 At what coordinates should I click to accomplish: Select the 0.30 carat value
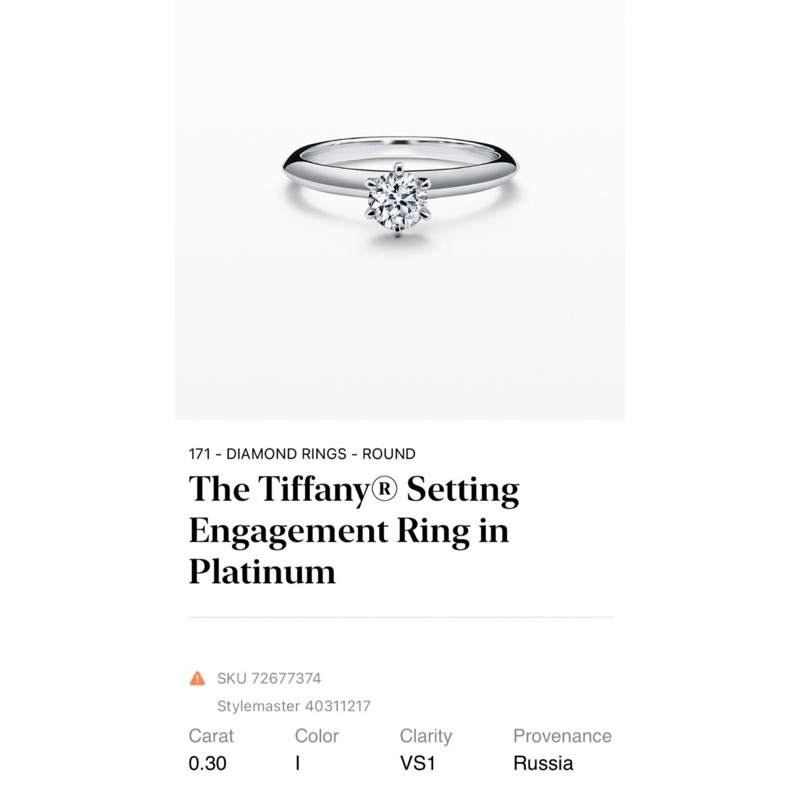207,763
